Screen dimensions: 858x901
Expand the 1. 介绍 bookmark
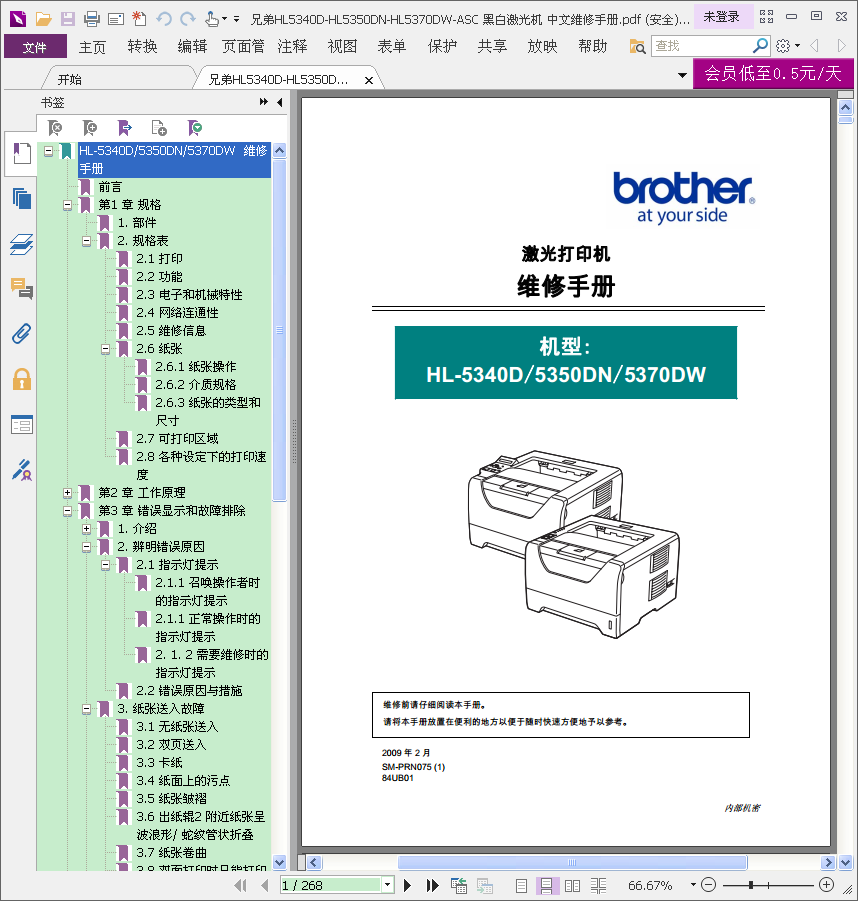pos(87,529)
